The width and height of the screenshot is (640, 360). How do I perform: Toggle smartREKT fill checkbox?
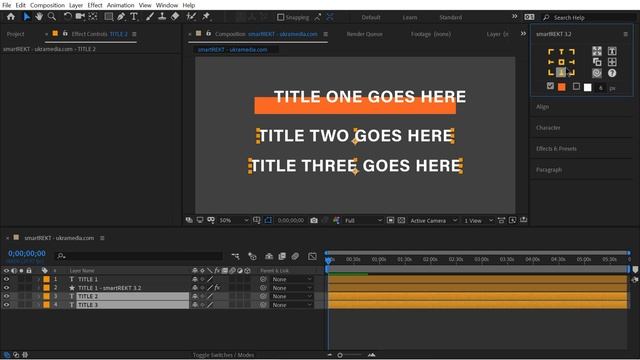[550, 86]
